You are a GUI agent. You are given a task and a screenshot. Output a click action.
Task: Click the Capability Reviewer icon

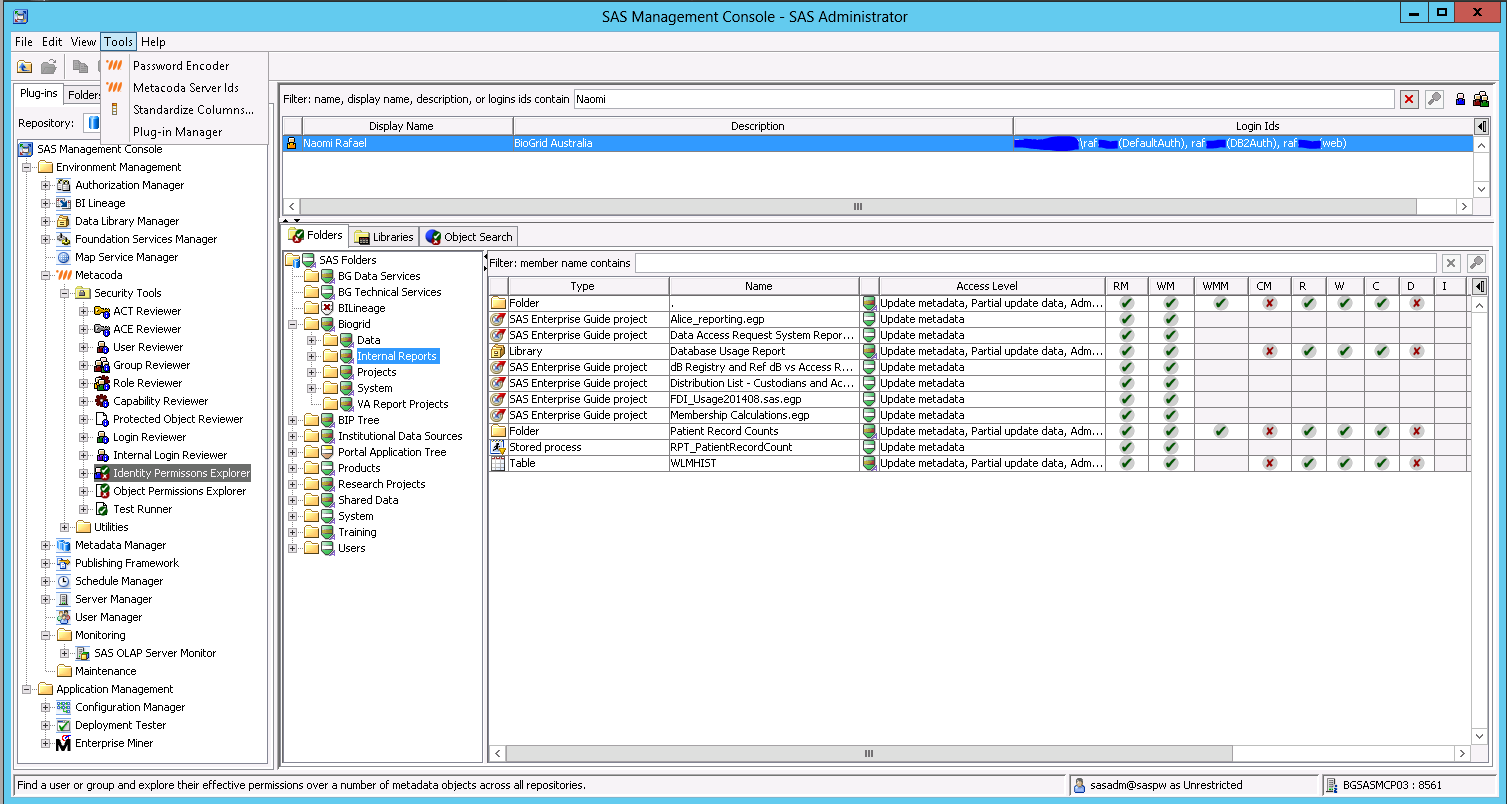pyautogui.click(x=101, y=401)
